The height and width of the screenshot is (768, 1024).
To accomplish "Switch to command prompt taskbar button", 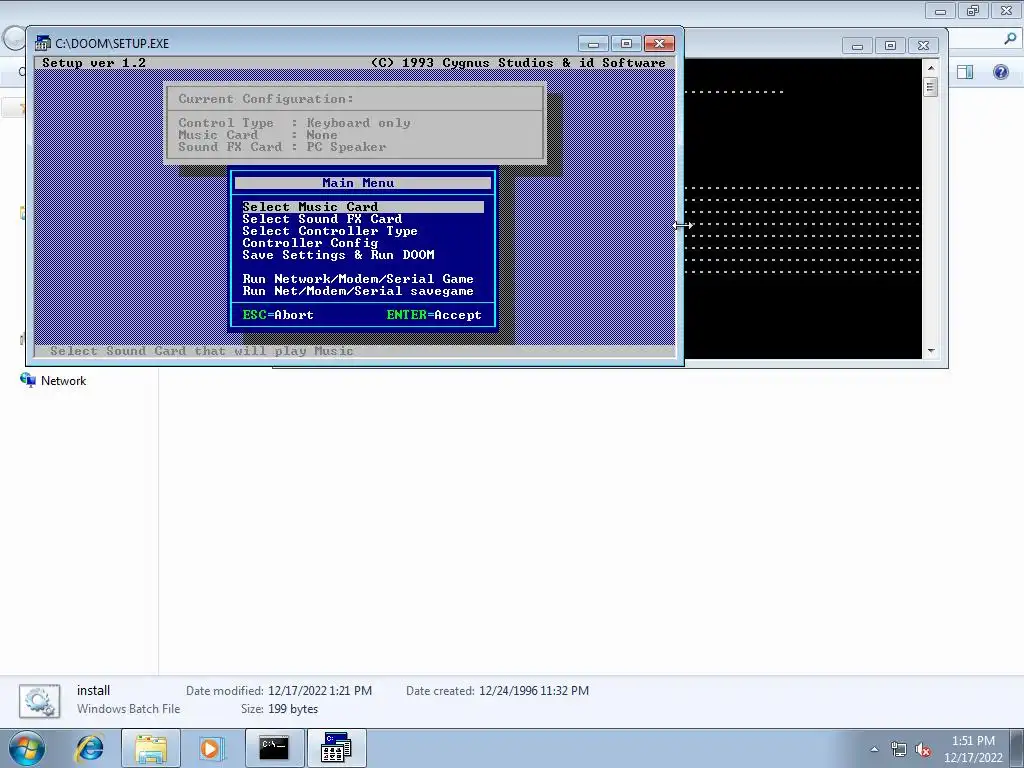I will (x=274, y=748).
